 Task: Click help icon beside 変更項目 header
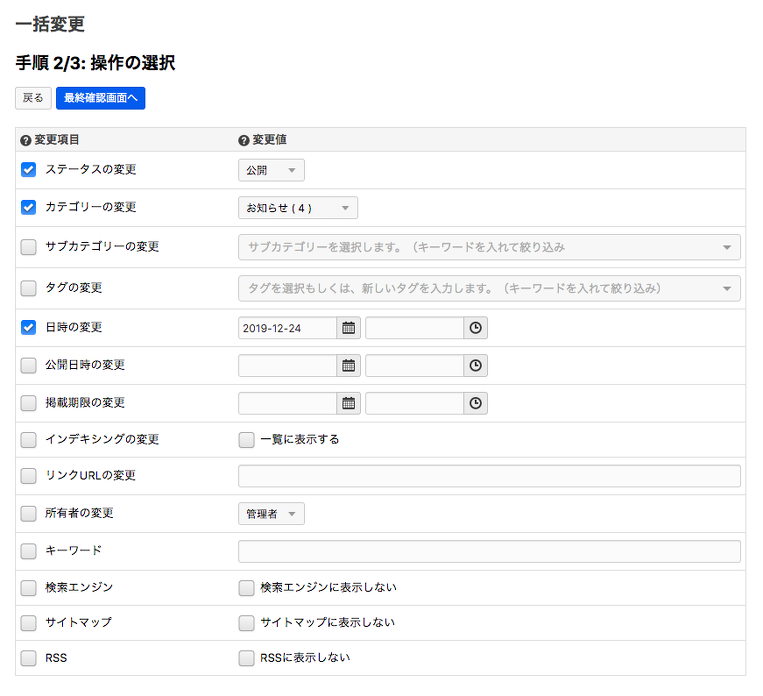click(x=26, y=140)
